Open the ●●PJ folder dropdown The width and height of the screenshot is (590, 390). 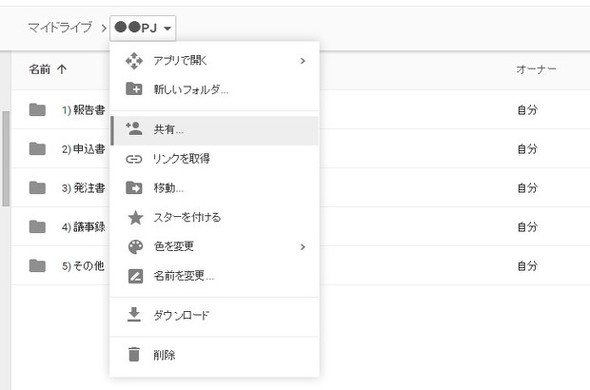(143, 28)
